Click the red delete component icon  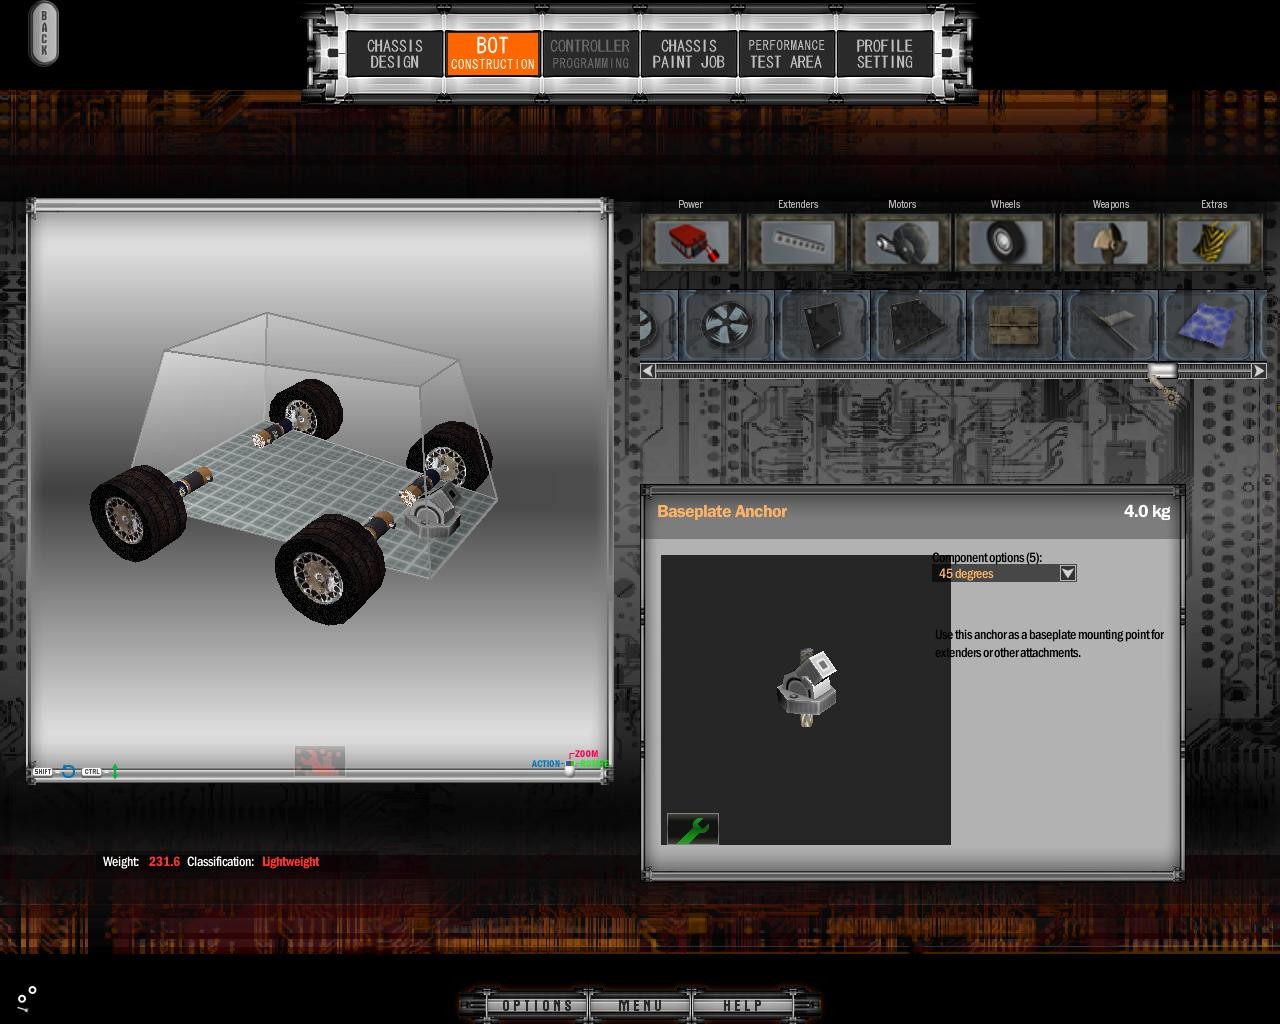coord(320,761)
